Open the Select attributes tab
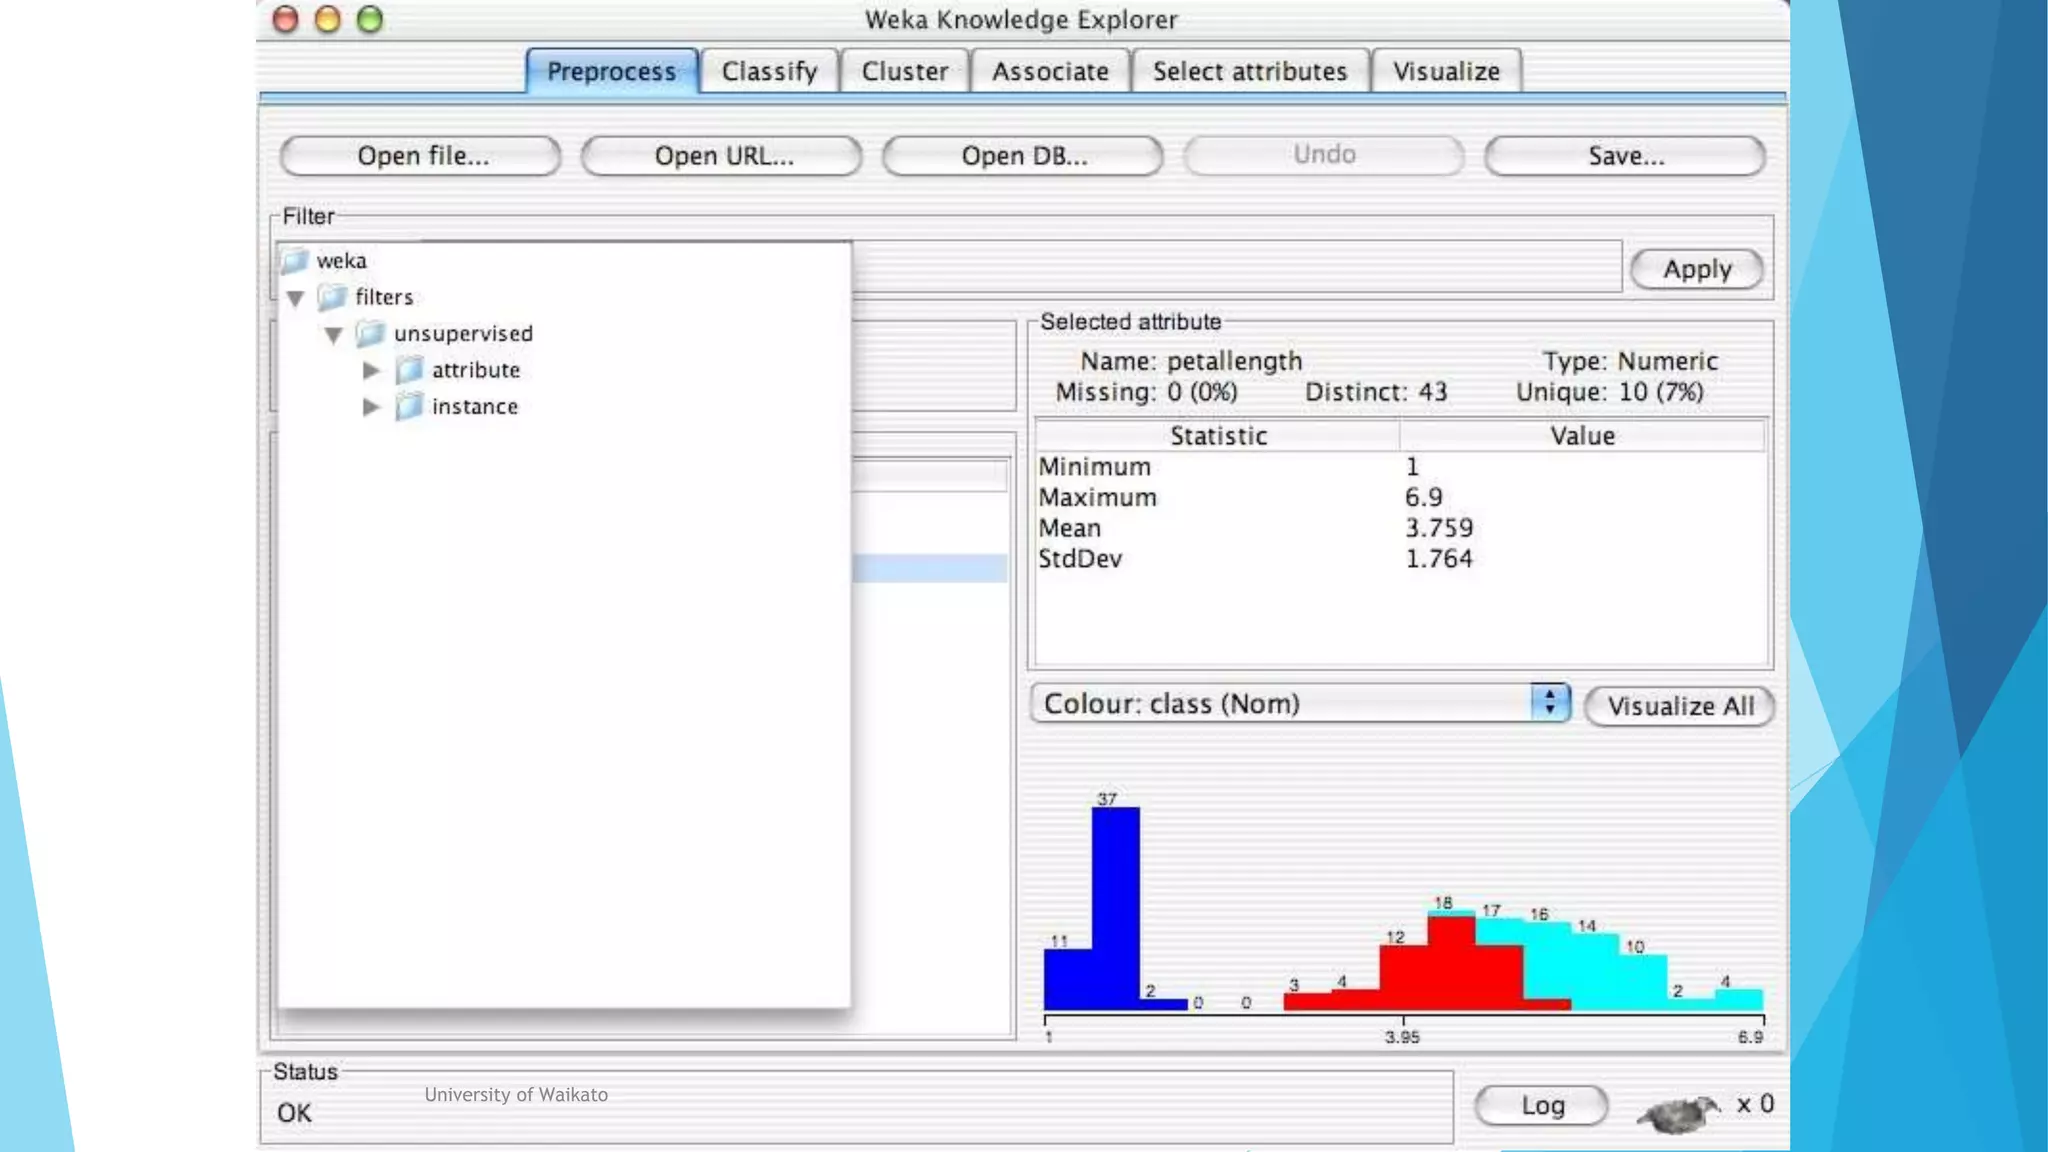This screenshot has width=2048, height=1152. click(1249, 72)
